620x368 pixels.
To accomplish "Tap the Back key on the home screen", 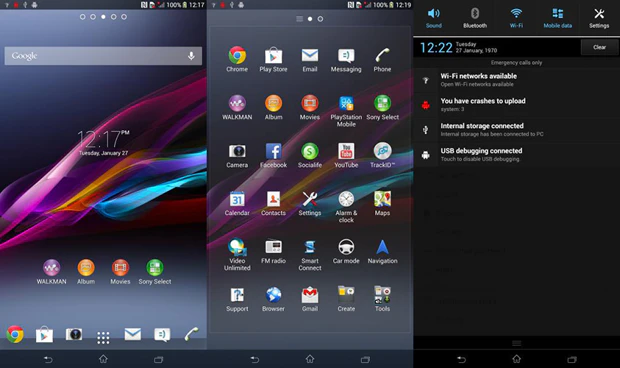I will (48, 359).
